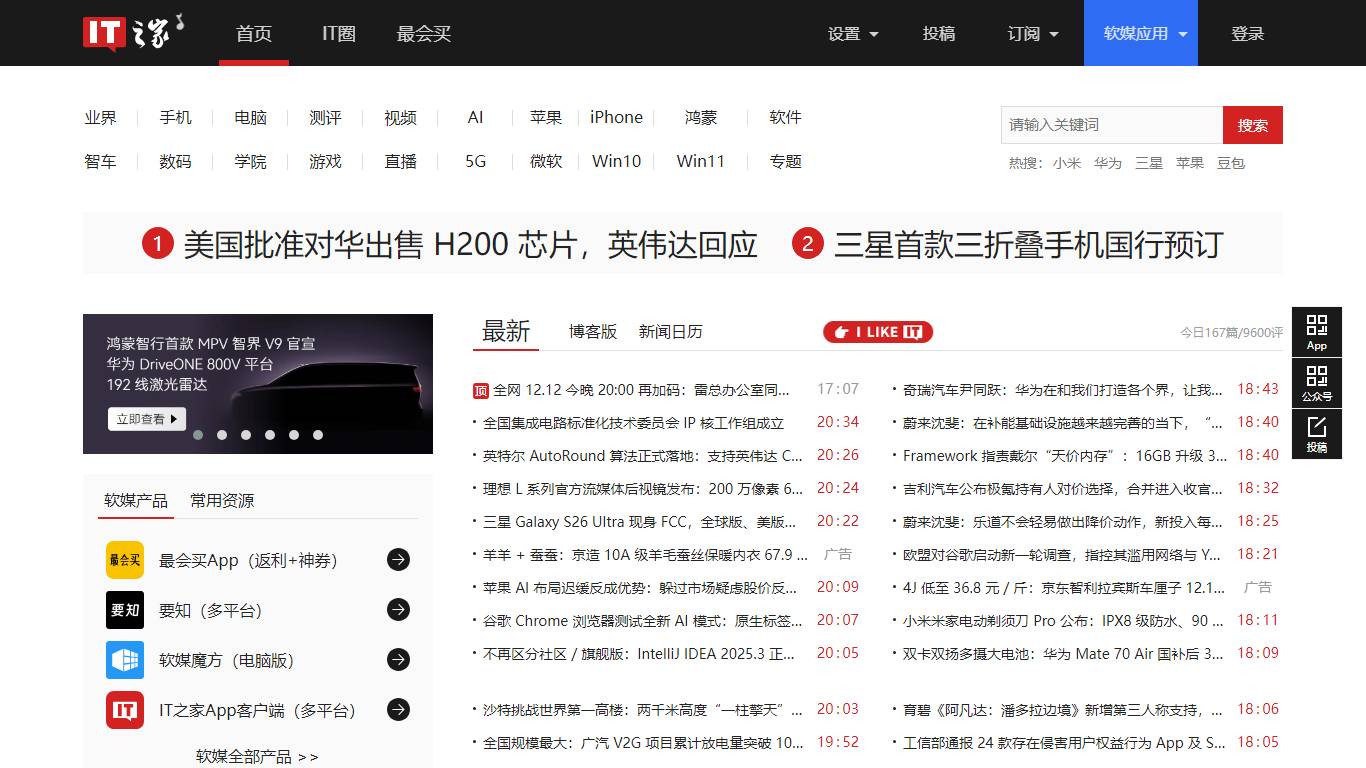Click the red 搜索 button

pos(1252,125)
